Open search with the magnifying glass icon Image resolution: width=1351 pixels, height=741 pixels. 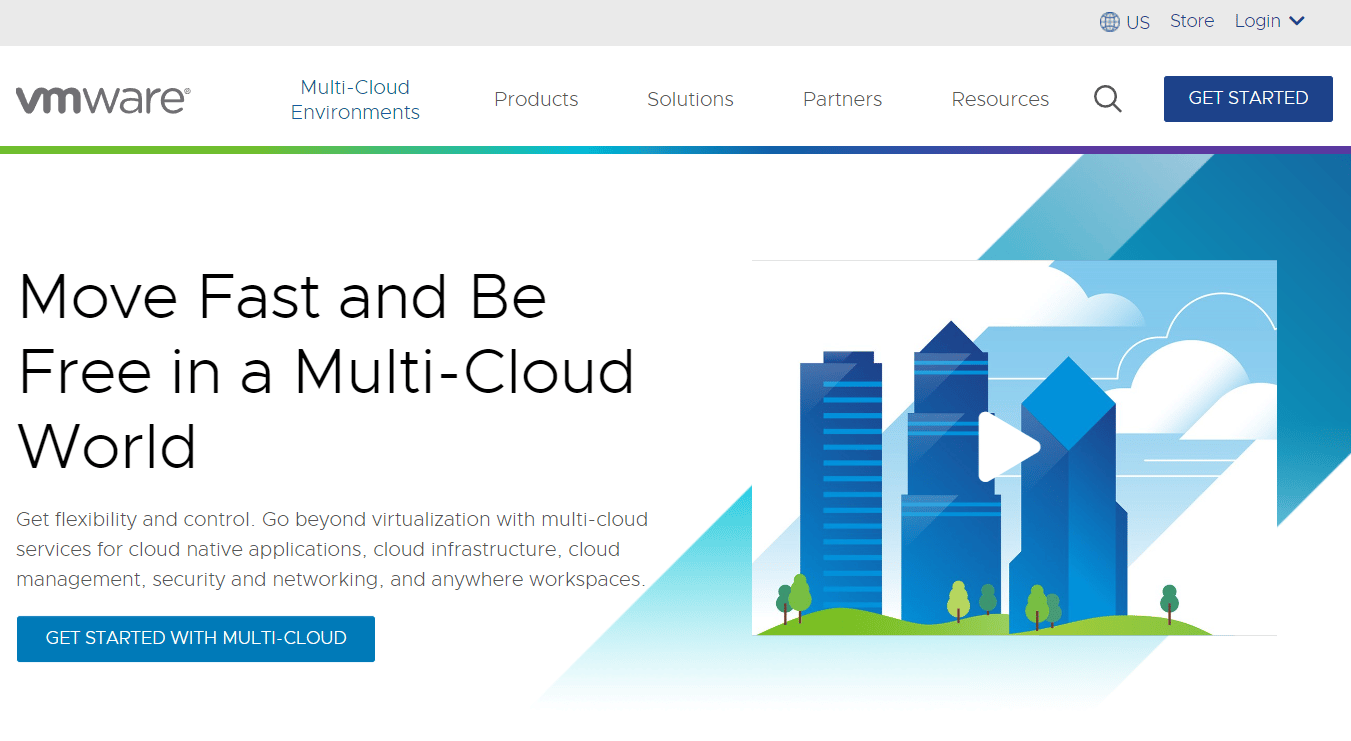pyautogui.click(x=1107, y=99)
